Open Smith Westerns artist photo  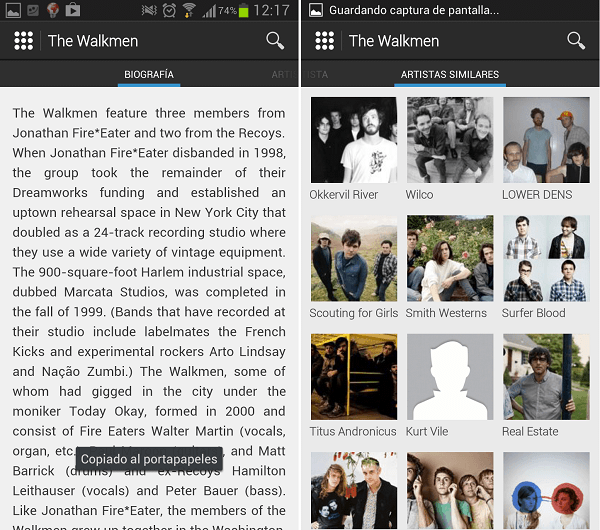pos(450,258)
